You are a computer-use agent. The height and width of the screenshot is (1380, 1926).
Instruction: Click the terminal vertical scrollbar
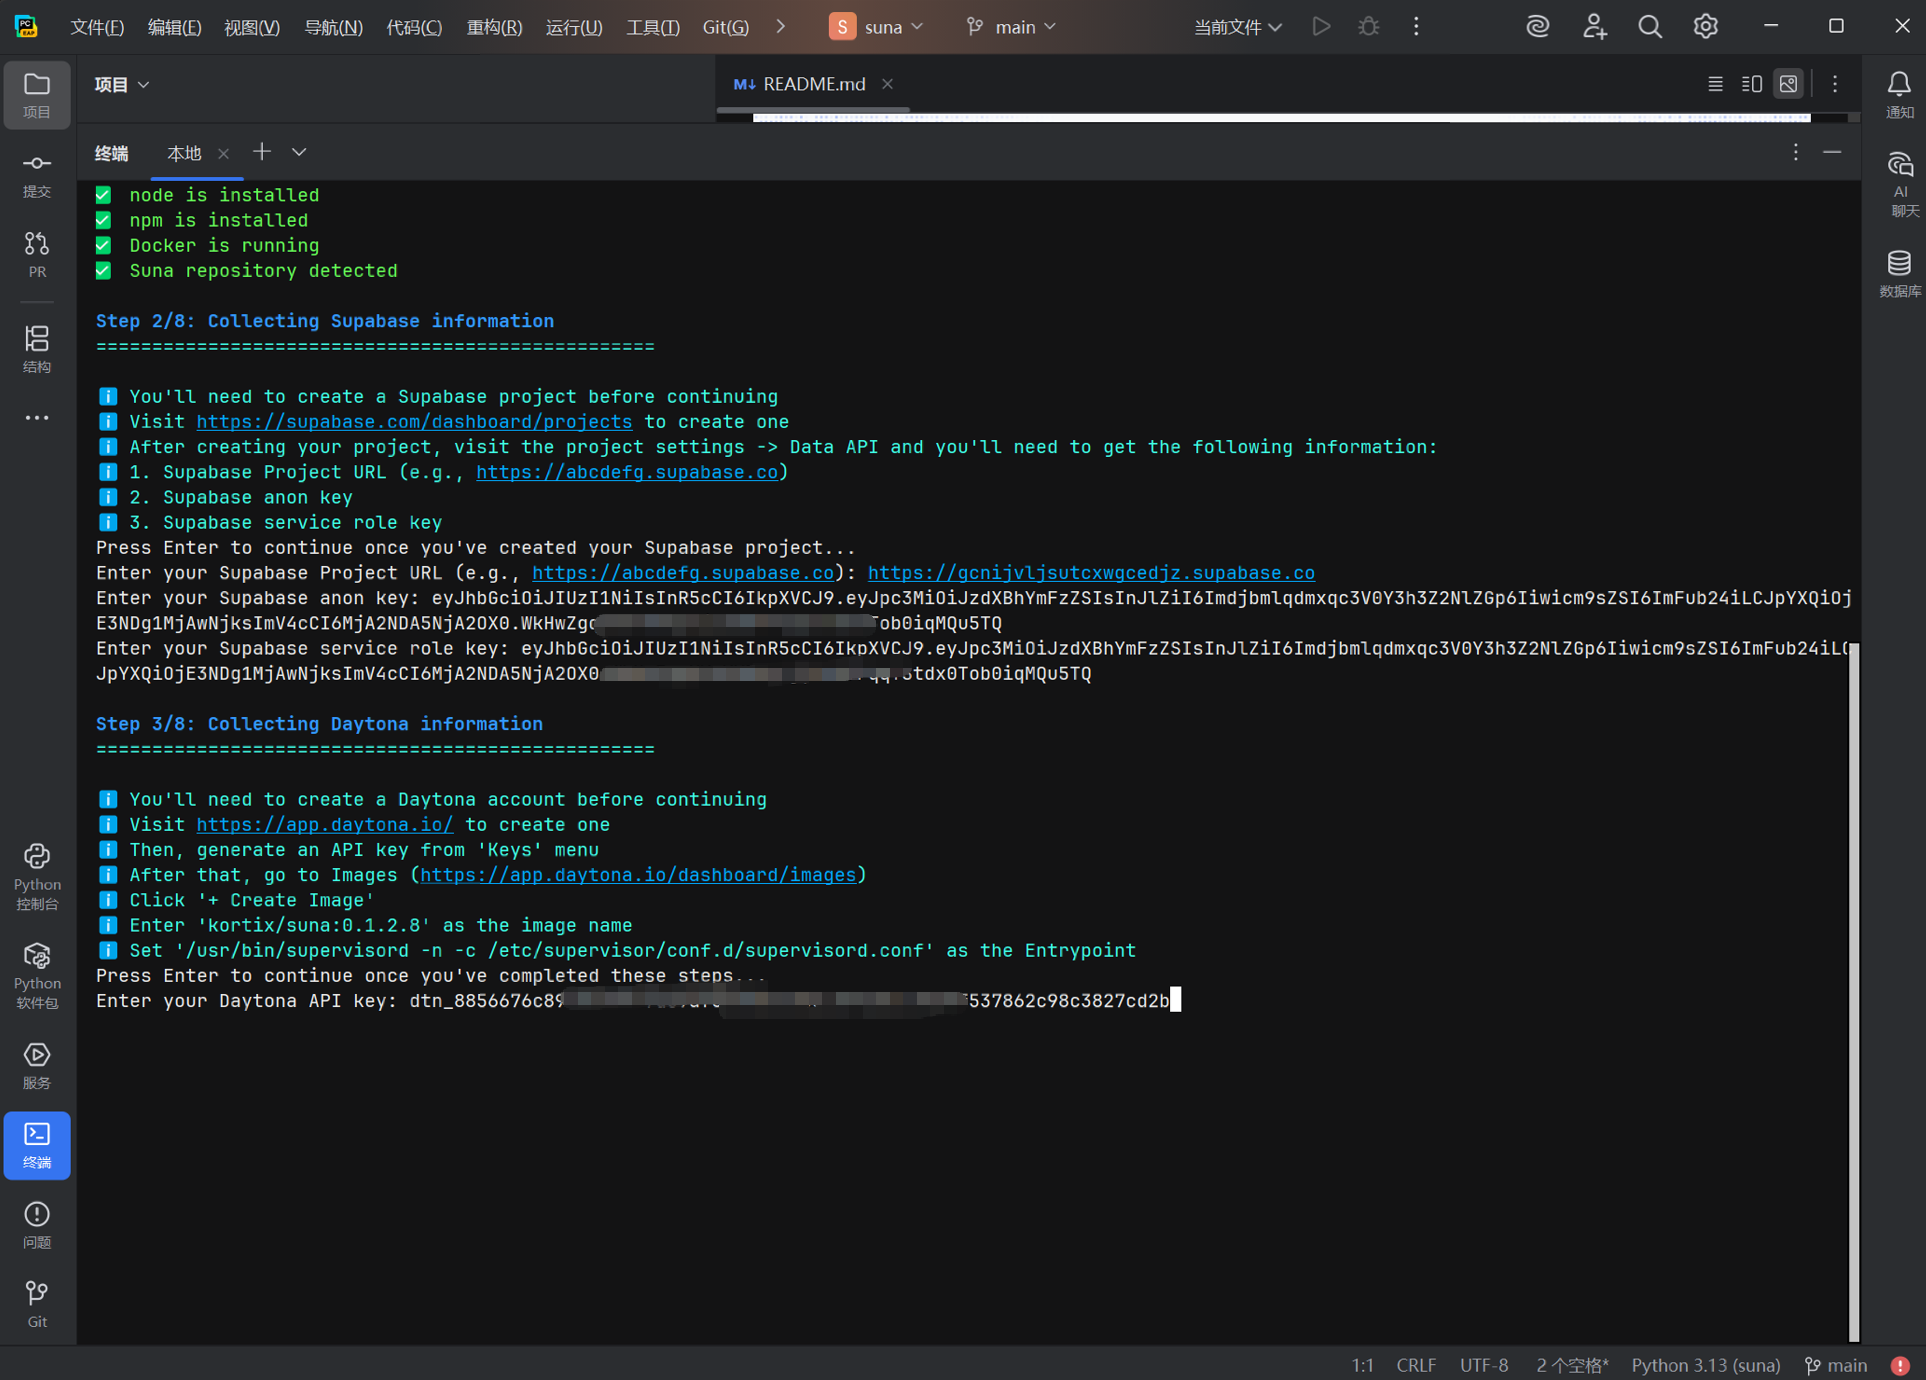point(1853,990)
